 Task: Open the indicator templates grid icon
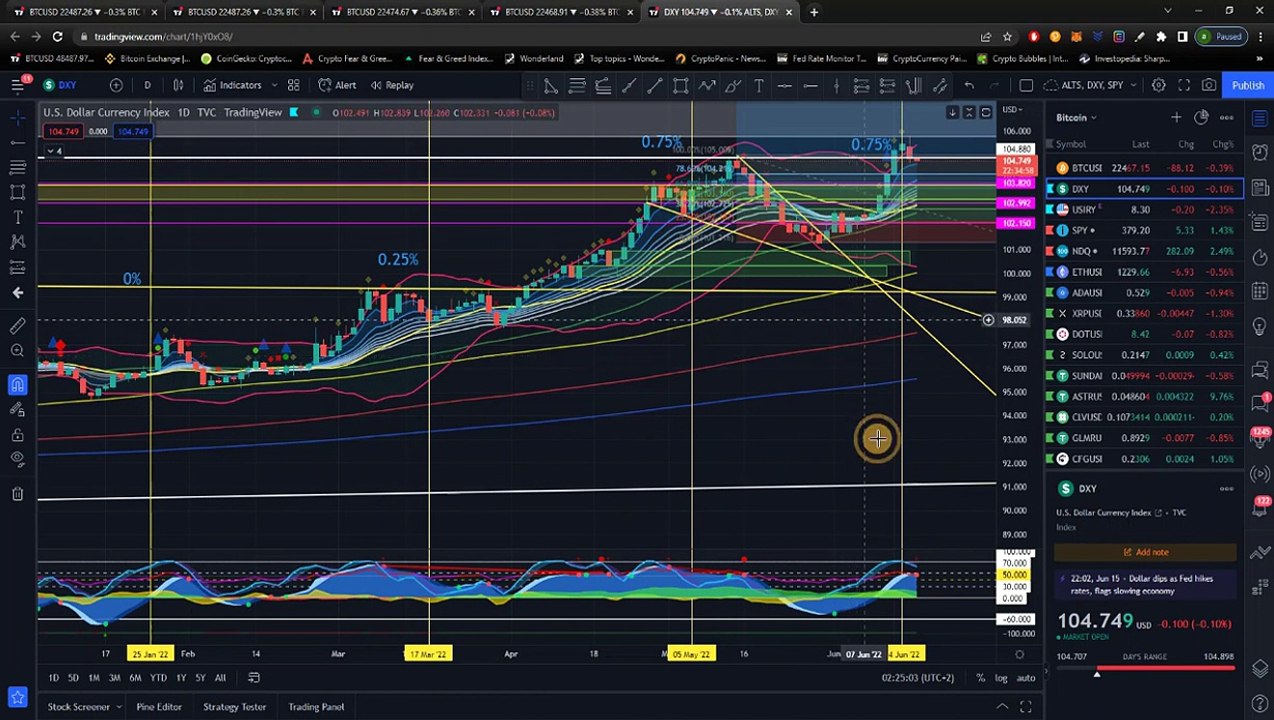pyautogui.click(x=294, y=85)
